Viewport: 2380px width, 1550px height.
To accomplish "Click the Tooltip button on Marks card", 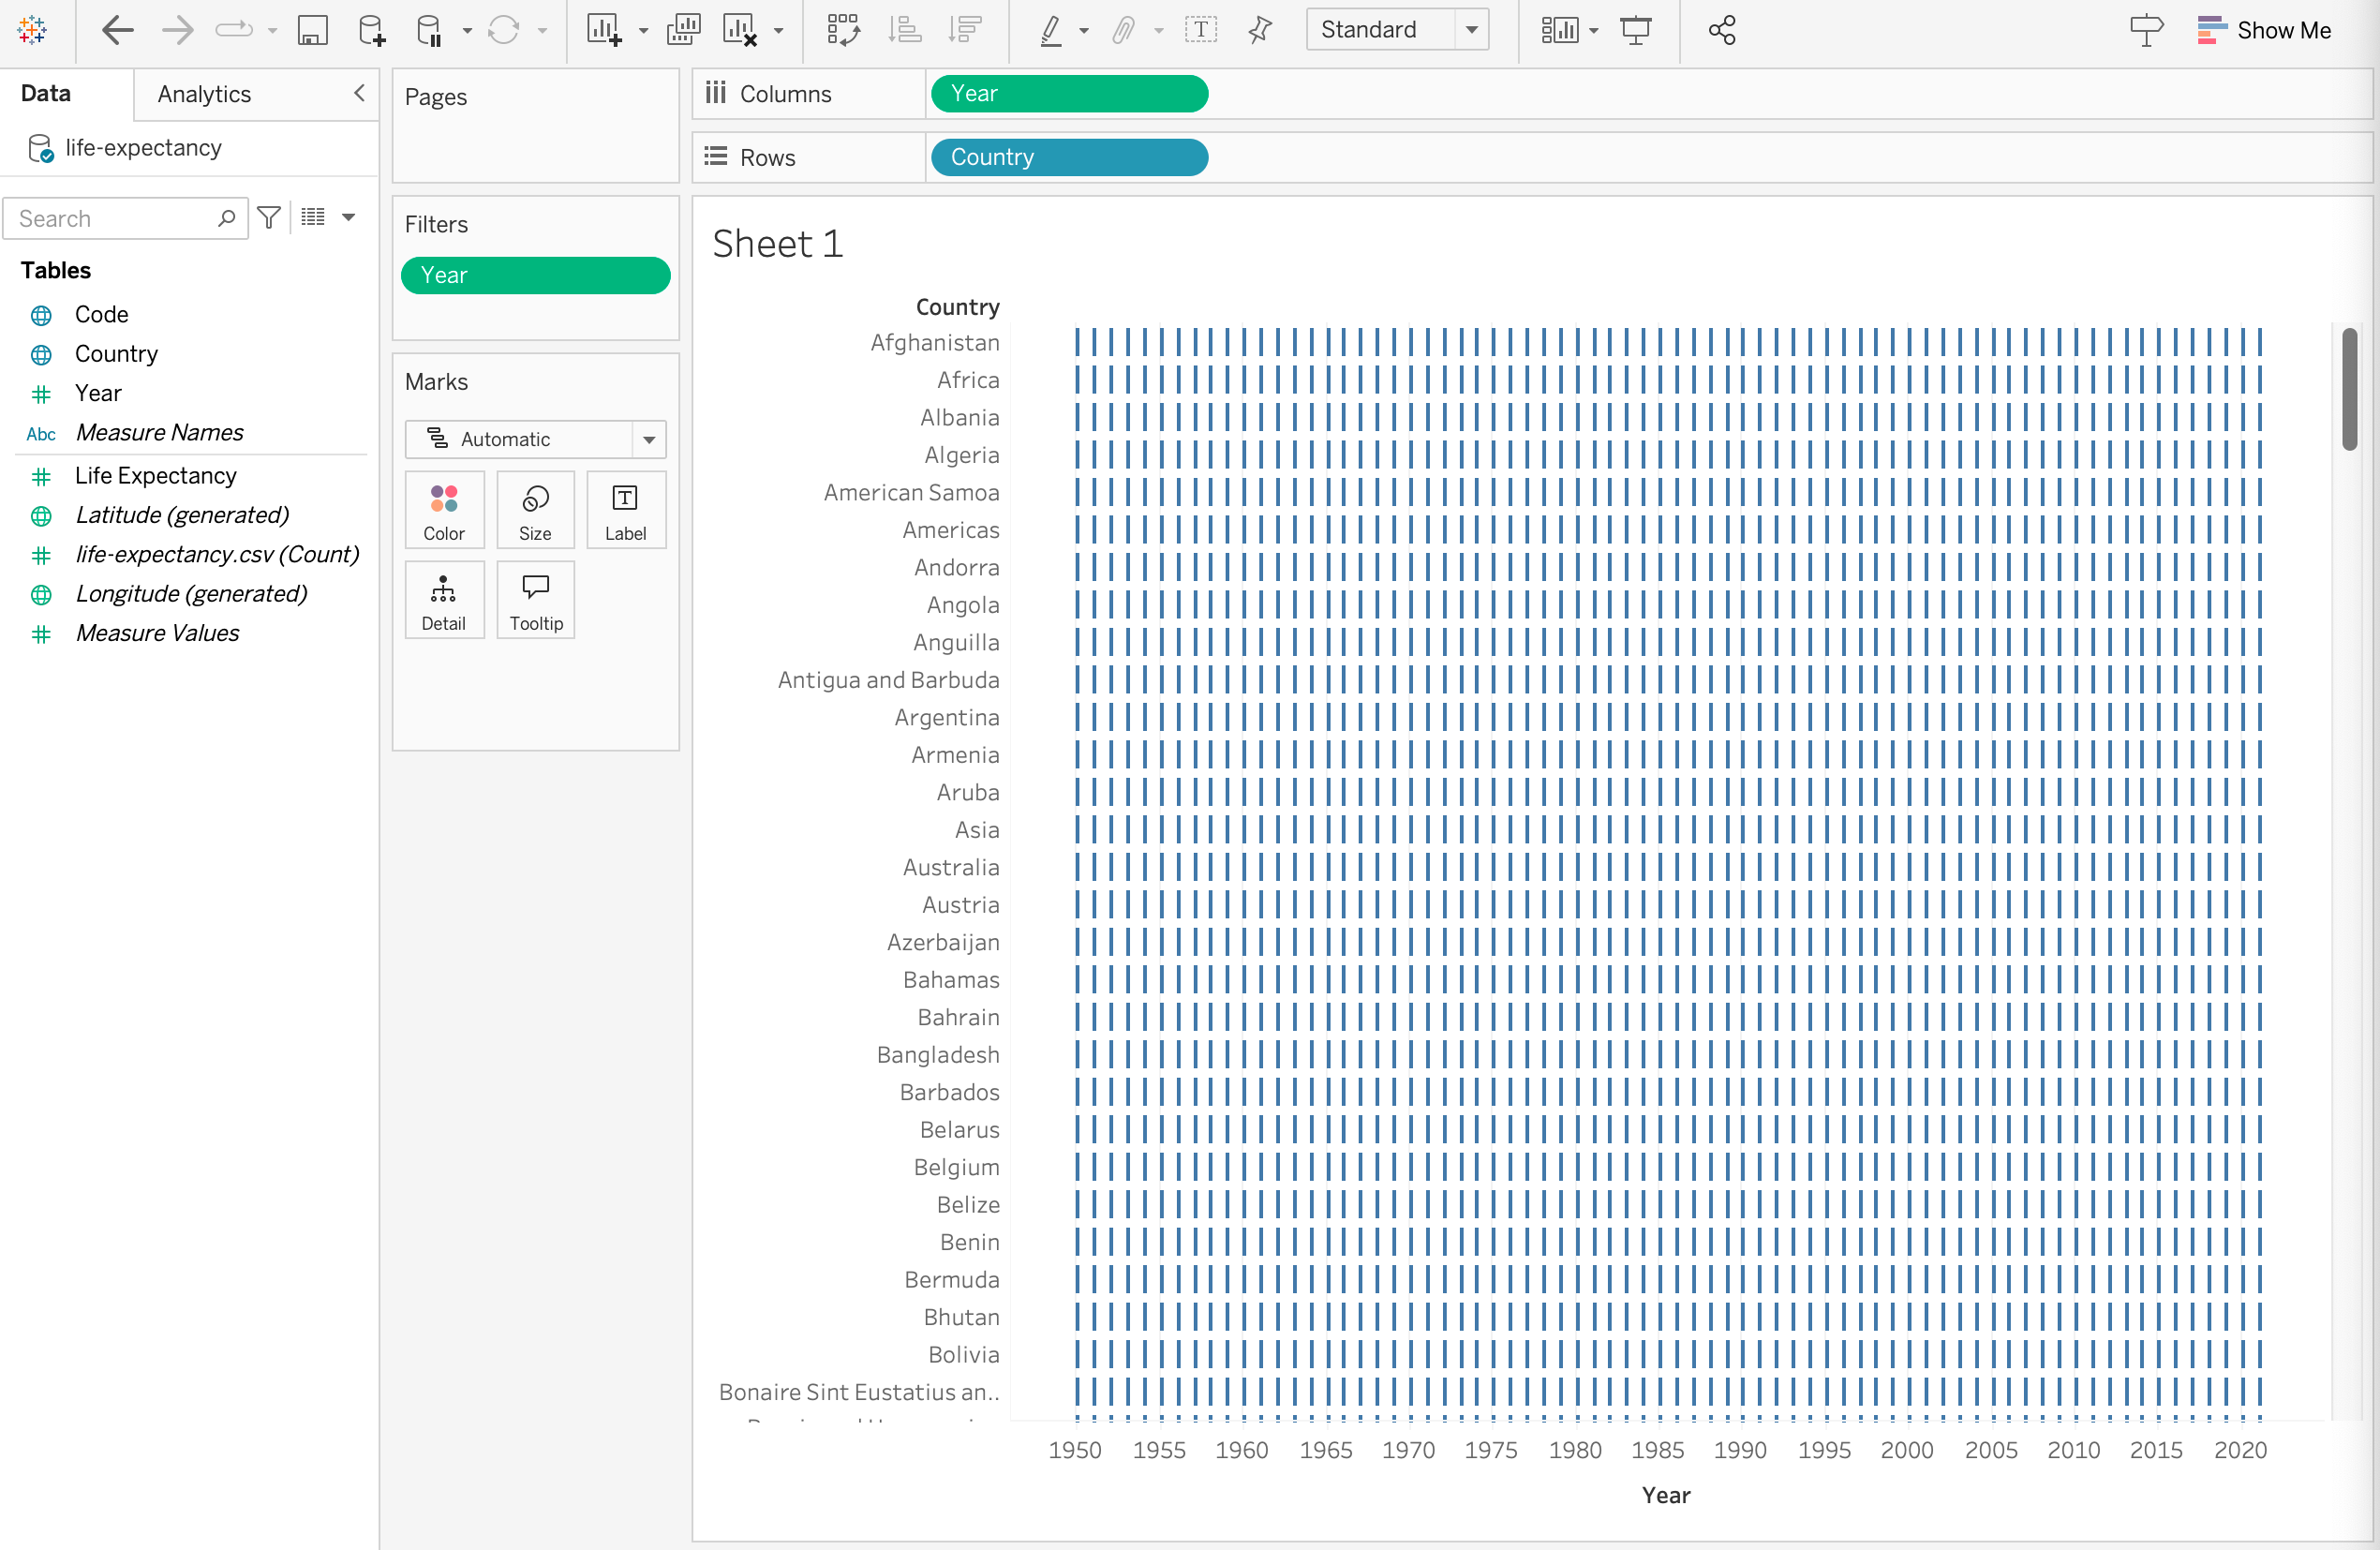I will click(535, 600).
